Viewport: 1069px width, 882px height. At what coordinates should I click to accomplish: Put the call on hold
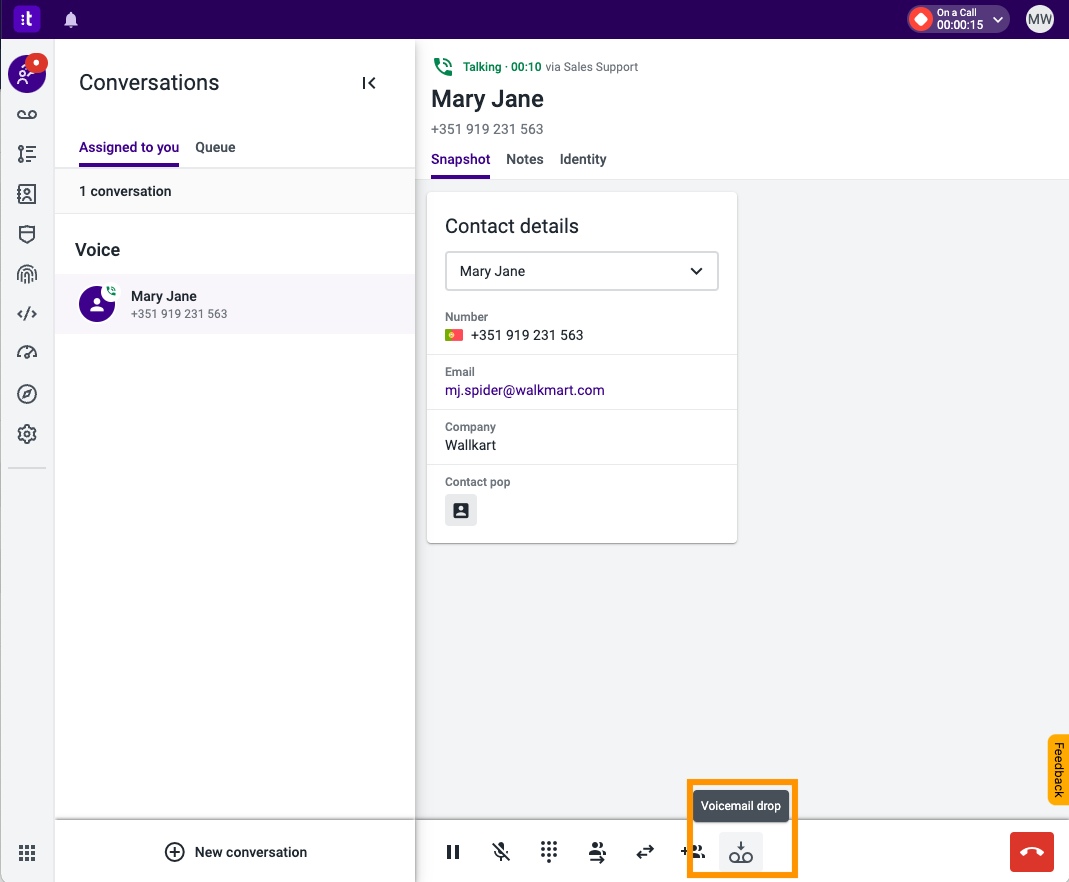point(453,852)
